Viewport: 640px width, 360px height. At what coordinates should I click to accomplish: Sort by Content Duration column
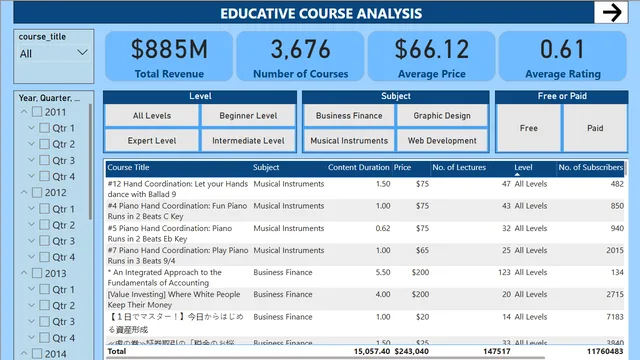pos(358,167)
